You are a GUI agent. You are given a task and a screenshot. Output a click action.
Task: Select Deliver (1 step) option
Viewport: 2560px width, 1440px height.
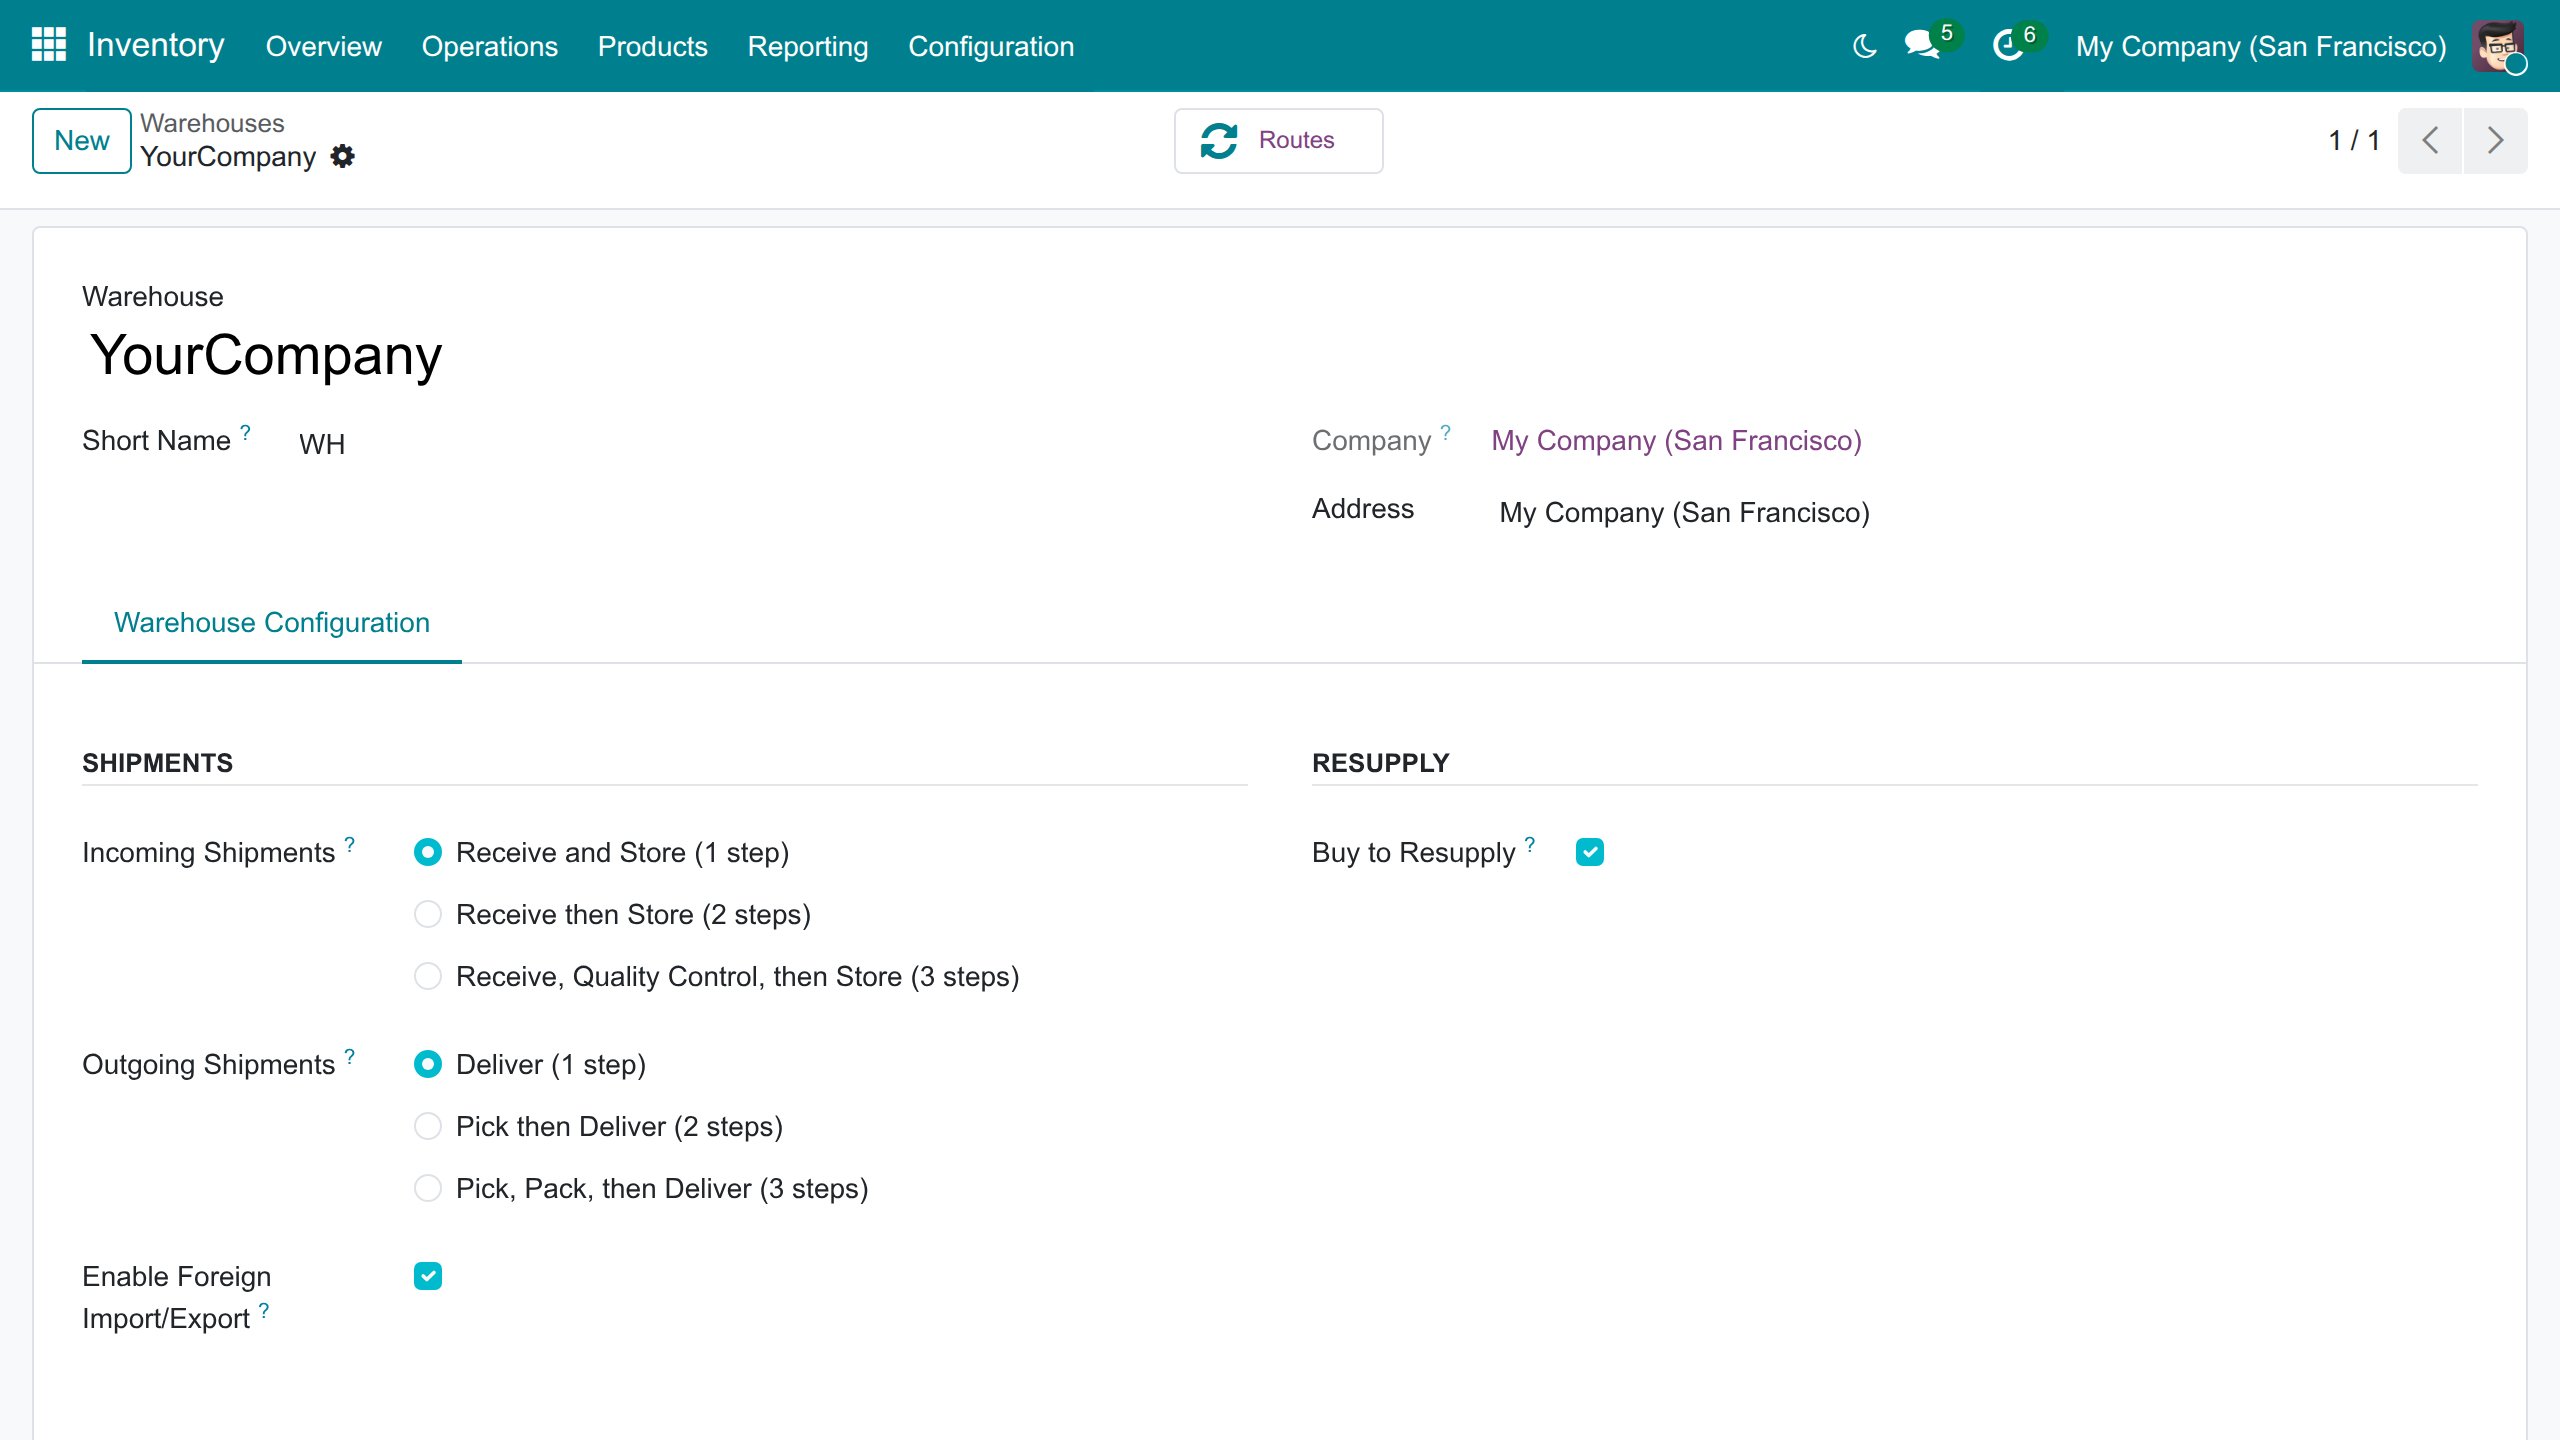pyautogui.click(x=428, y=1064)
